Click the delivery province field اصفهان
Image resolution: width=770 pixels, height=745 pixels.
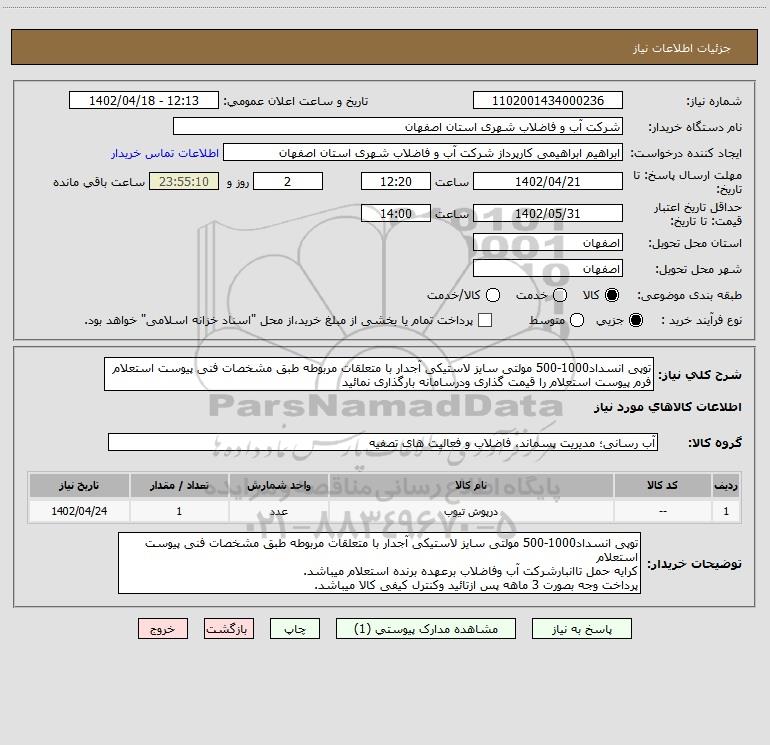coord(548,243)
